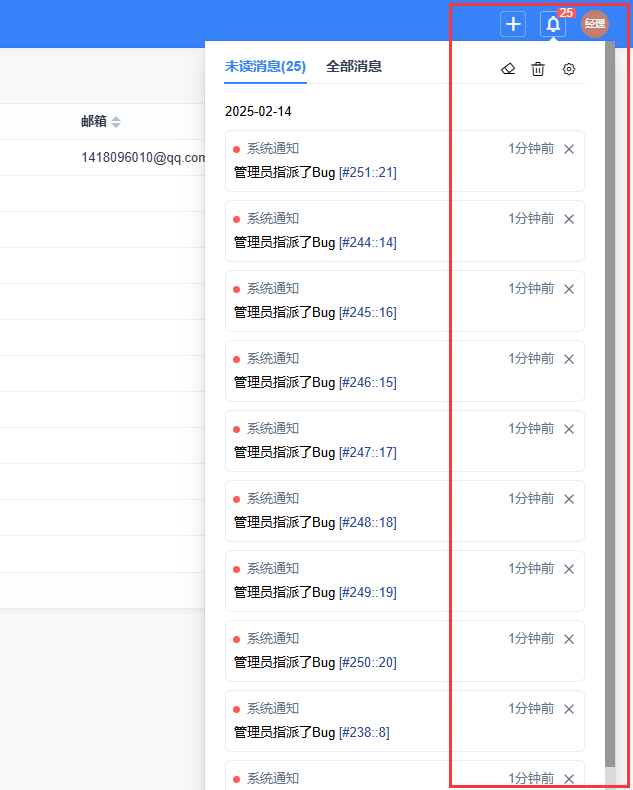This screenshot has height=790, width=633.
Task: Switch to the 未读消息(25) tab
Action: tap(265, 67)
